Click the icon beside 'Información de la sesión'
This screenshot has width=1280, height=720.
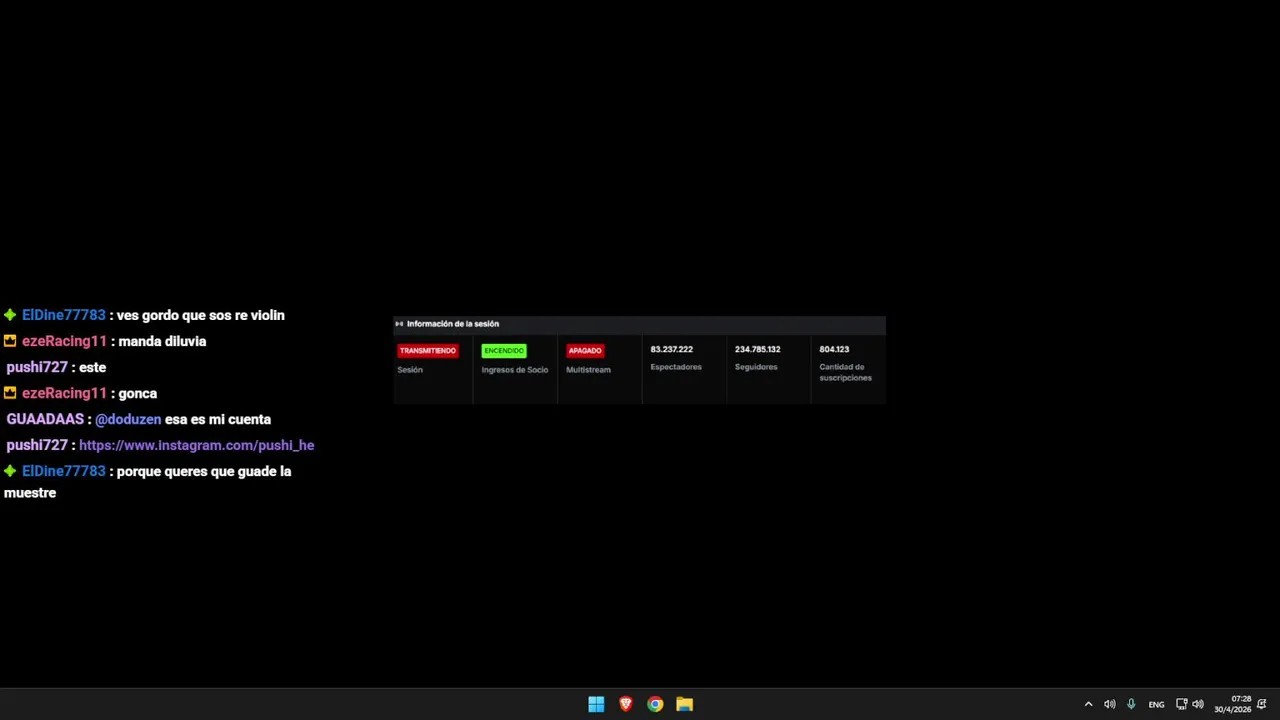399,324
